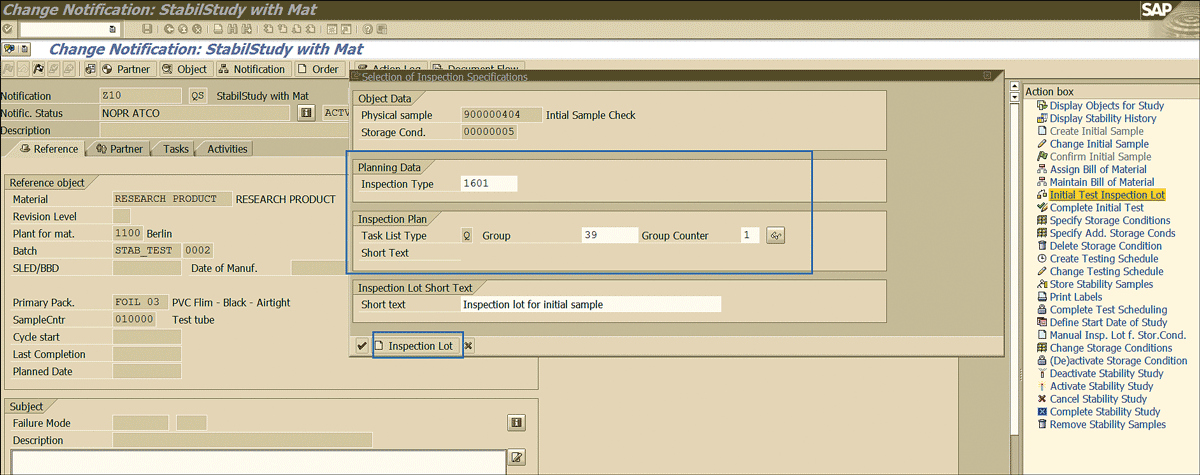
Task: Switch to the Reference tab
Action: coord(49,149)
